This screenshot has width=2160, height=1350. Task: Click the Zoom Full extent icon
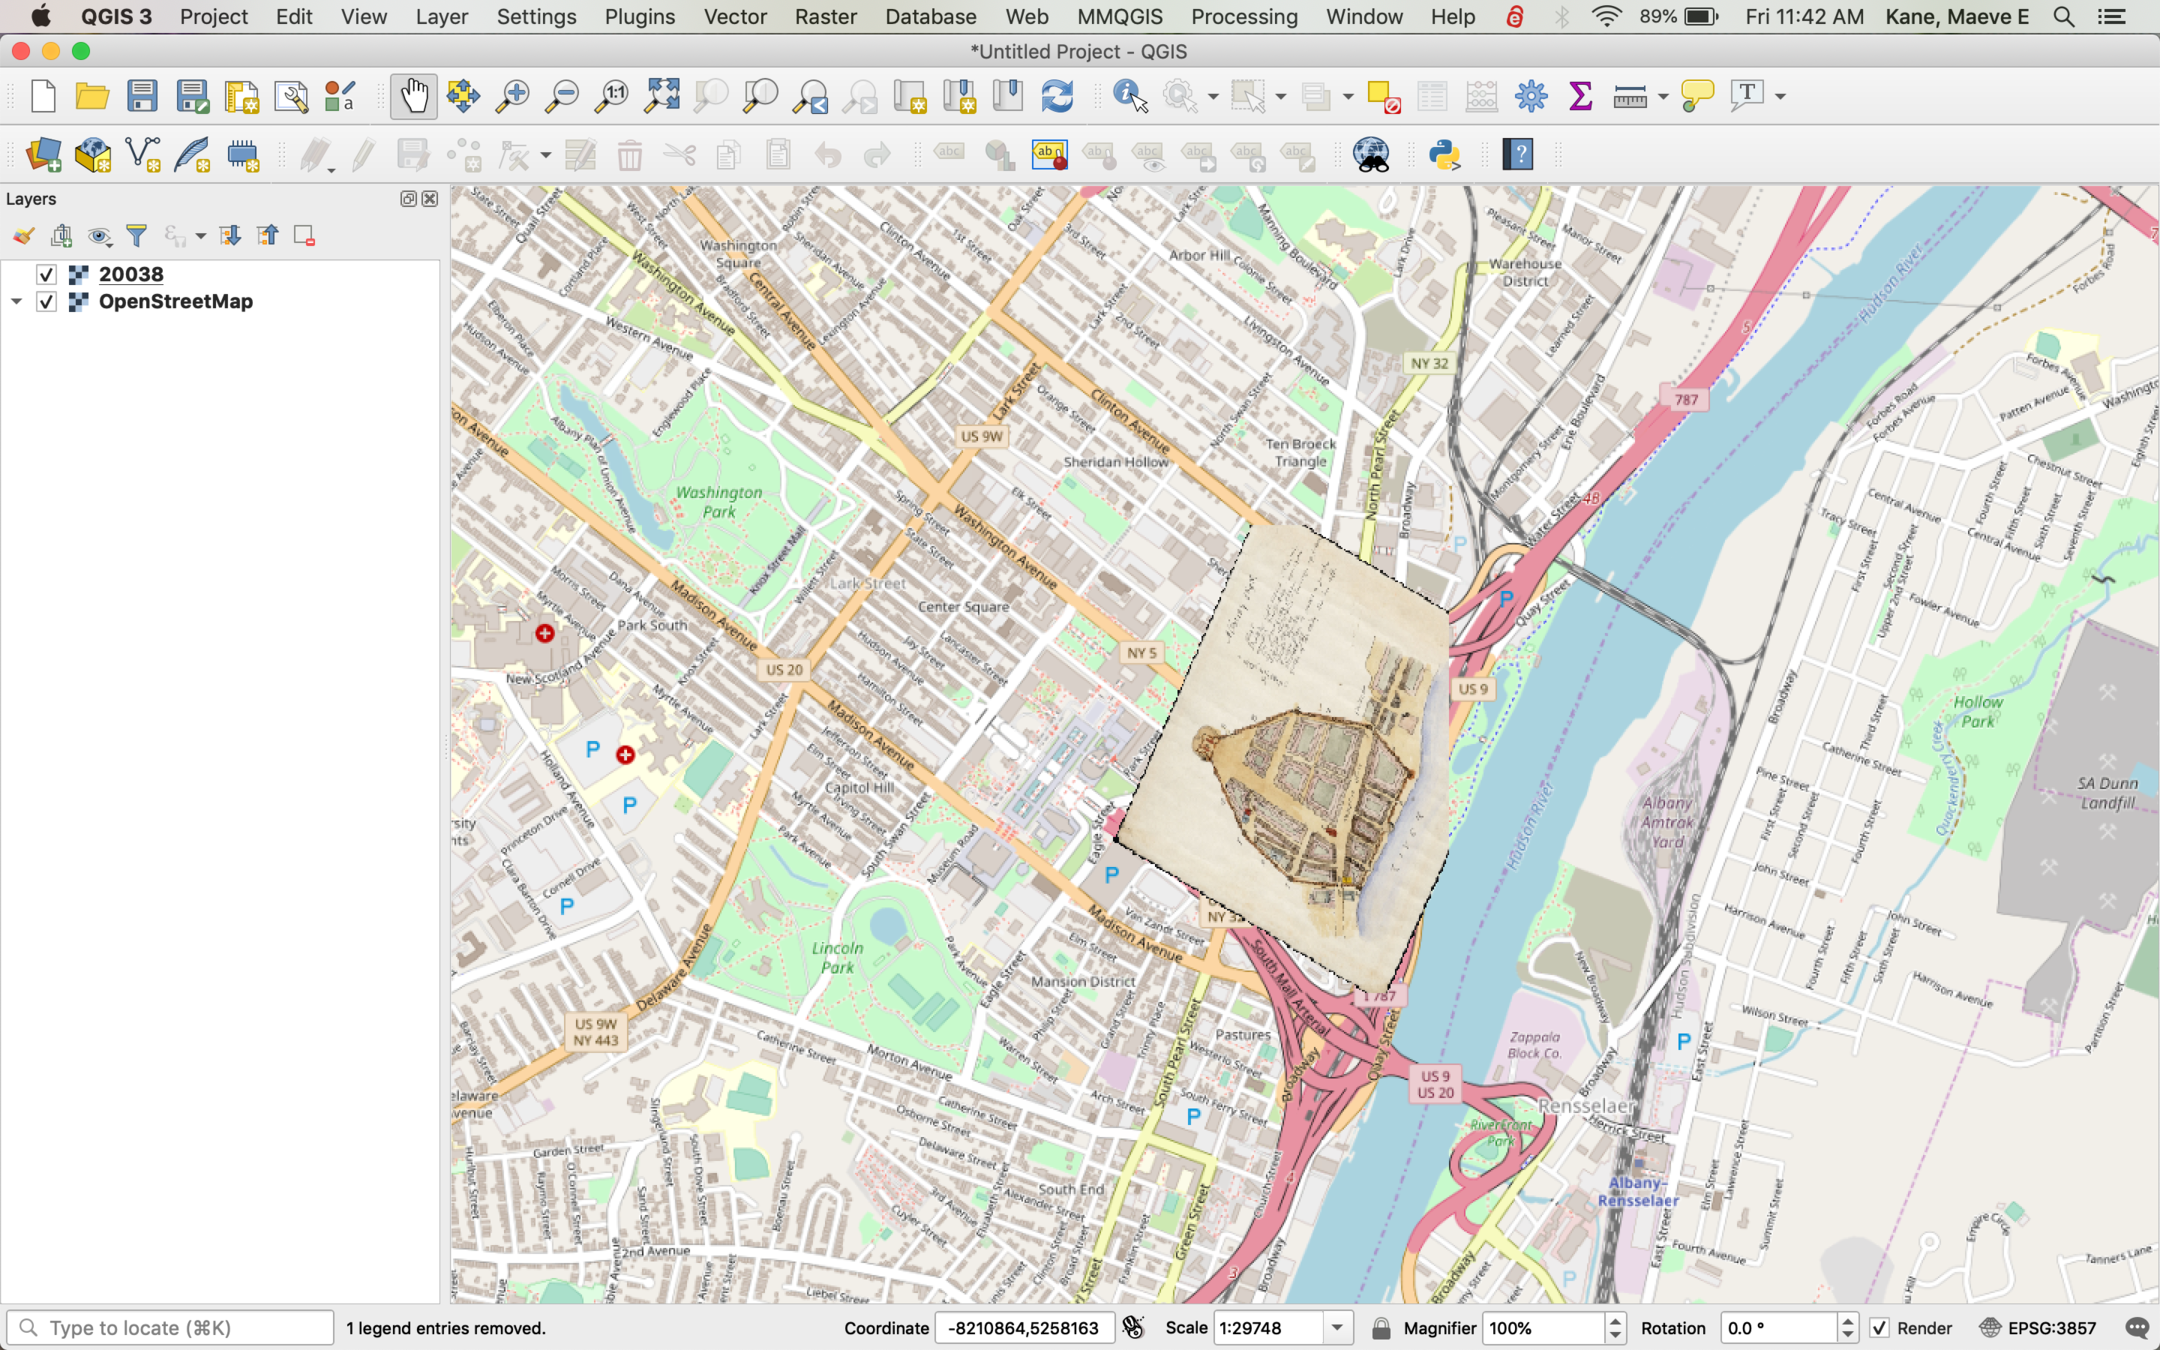661,96
